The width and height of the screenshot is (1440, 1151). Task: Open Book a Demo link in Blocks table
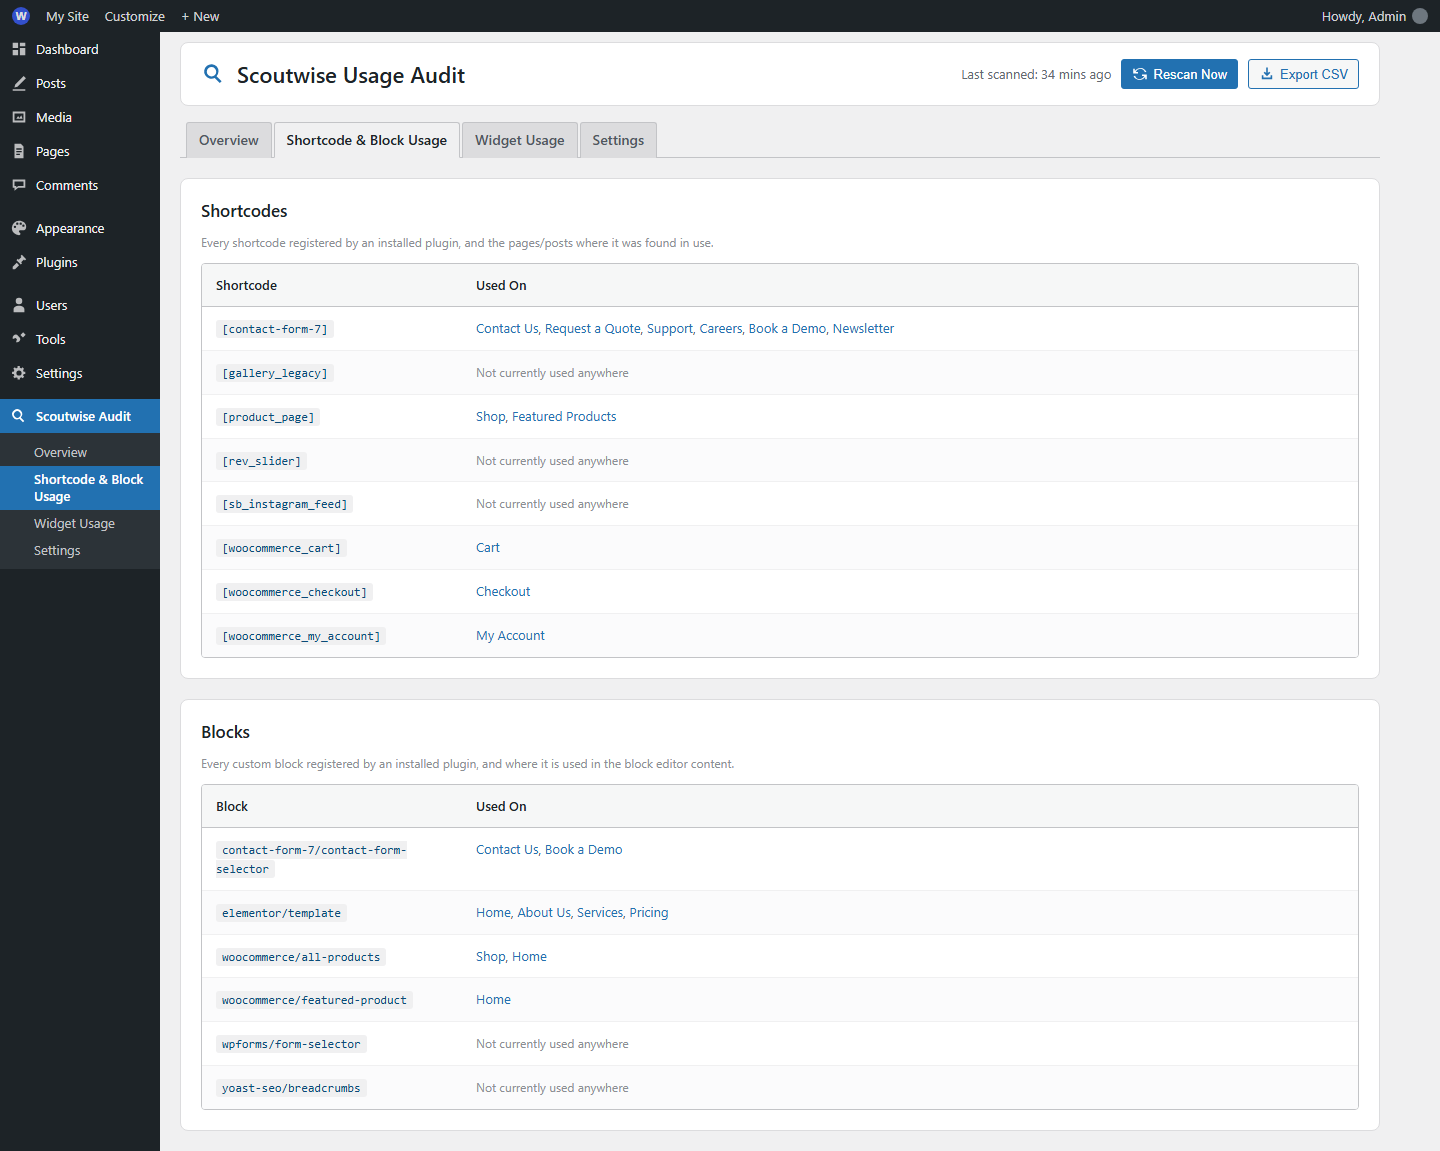click(x=584, y=849)
